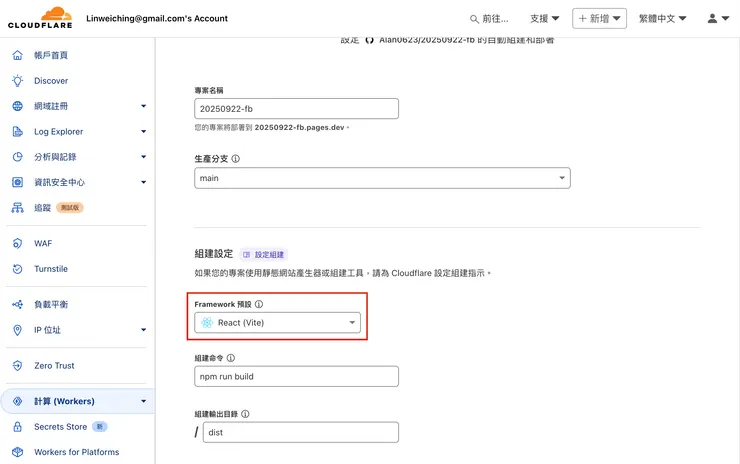The width and height of the screenshot is (740, 464).
Task: Expand the 分析與記錄 sidebar section
Action: coord(143,157)
